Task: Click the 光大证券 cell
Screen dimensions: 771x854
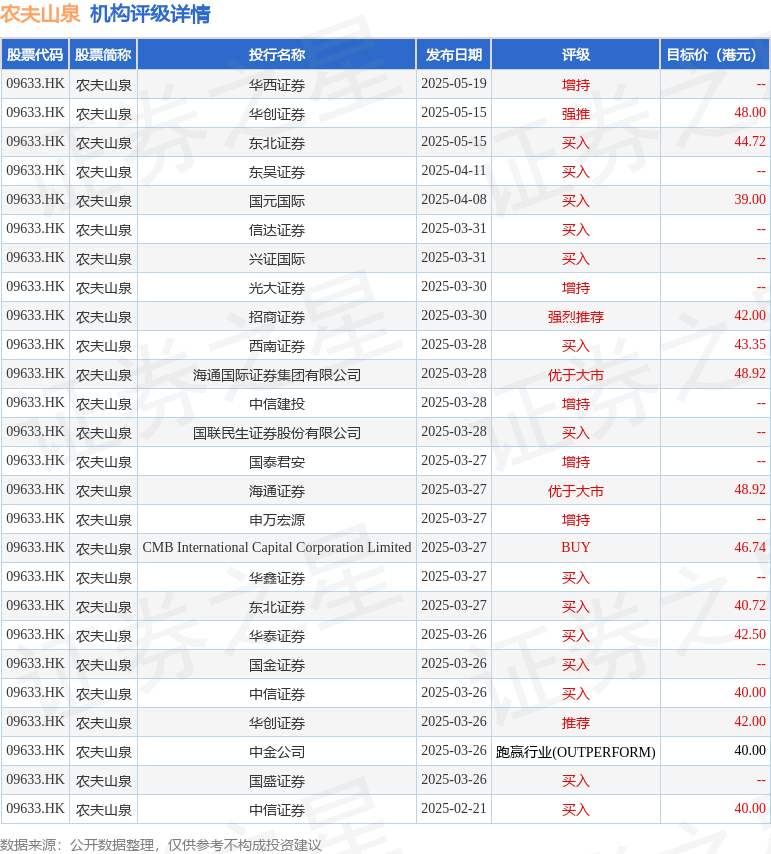Action: click(x=277, y=288)
